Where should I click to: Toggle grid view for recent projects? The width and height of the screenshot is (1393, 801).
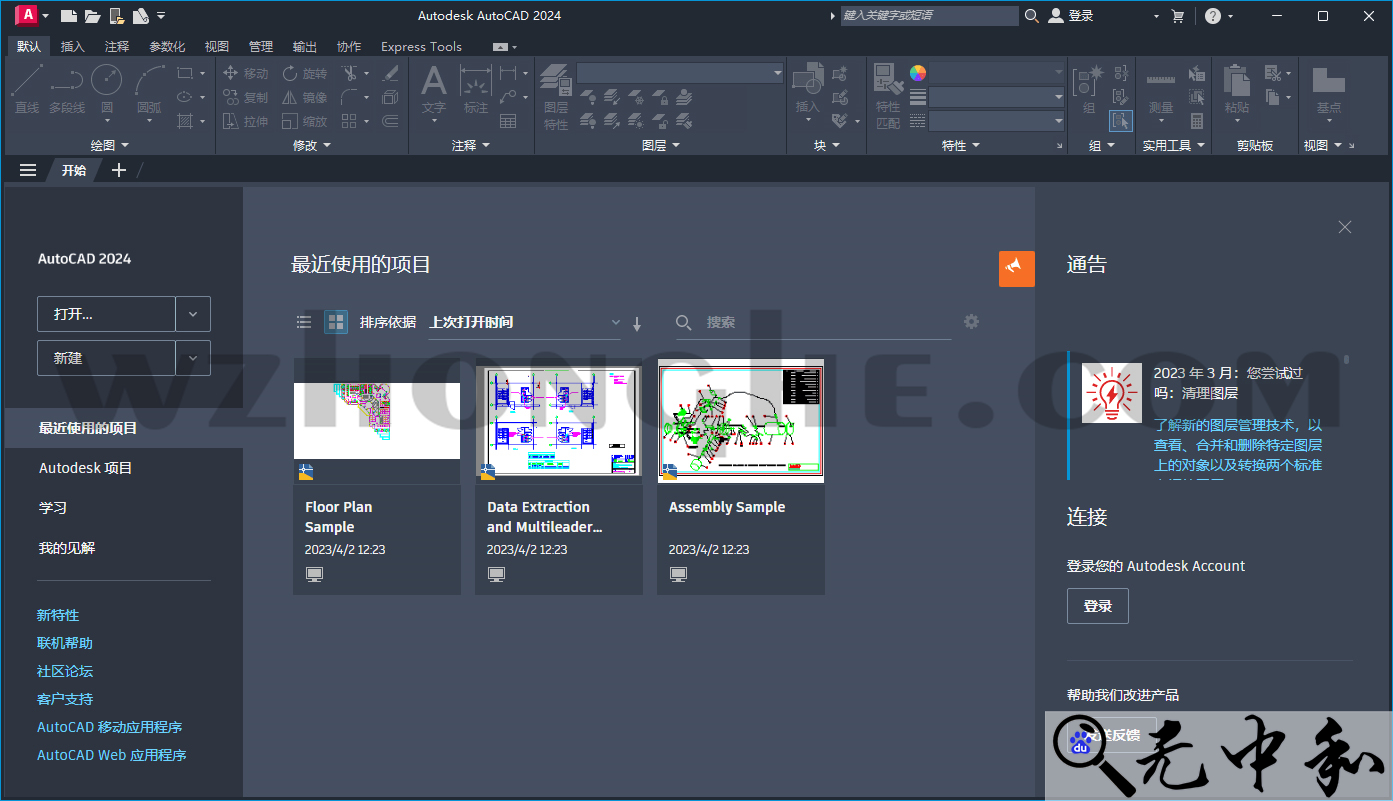point(335,321)
